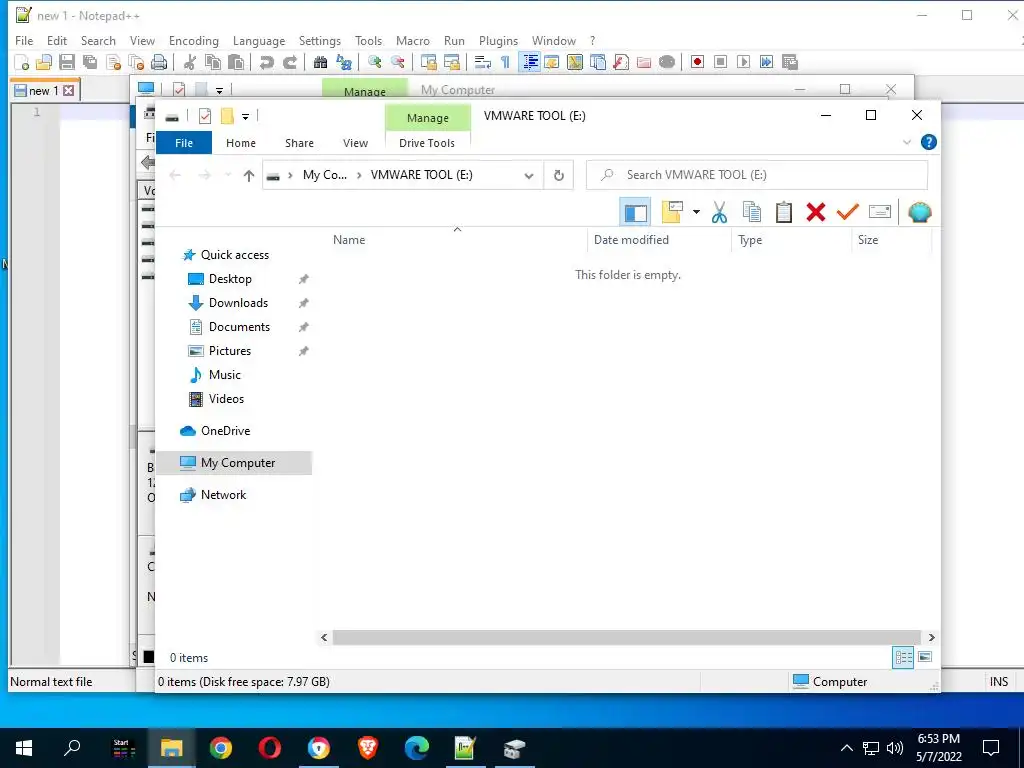Open Classic Shell settings via shell icon

point(920,212)
